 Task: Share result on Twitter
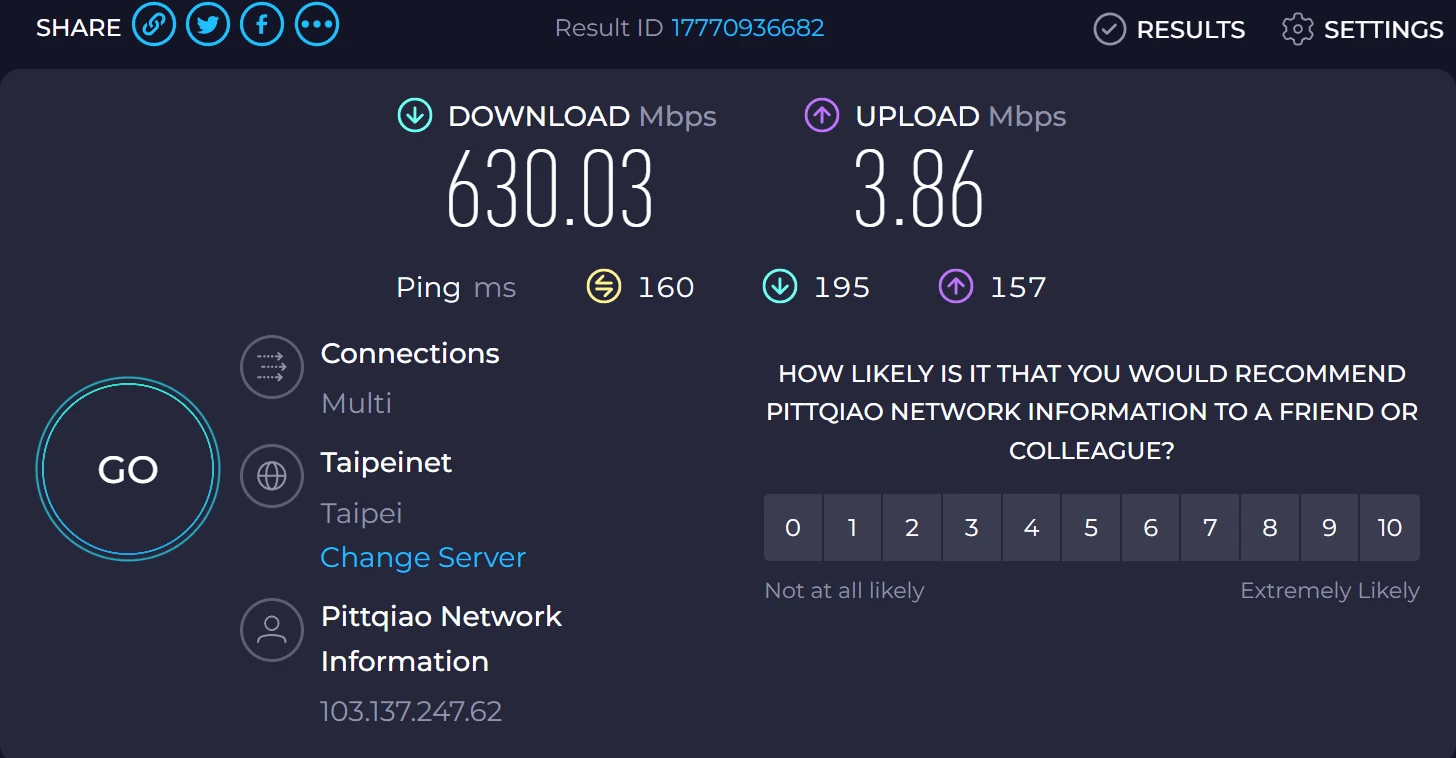[208, 25]
